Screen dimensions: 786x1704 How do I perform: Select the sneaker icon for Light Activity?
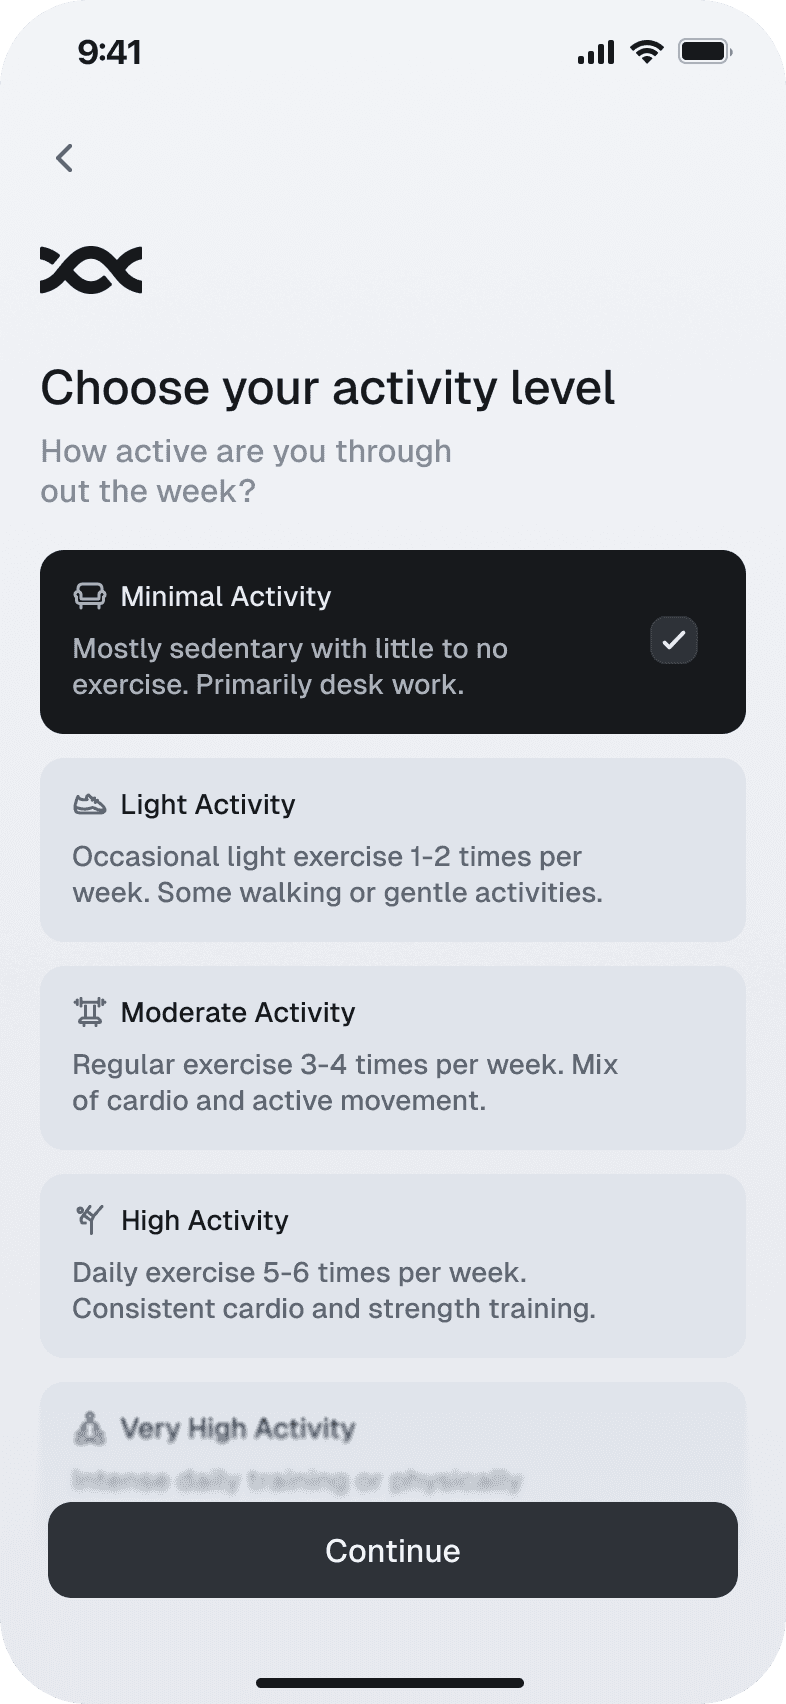coord(90,803)
